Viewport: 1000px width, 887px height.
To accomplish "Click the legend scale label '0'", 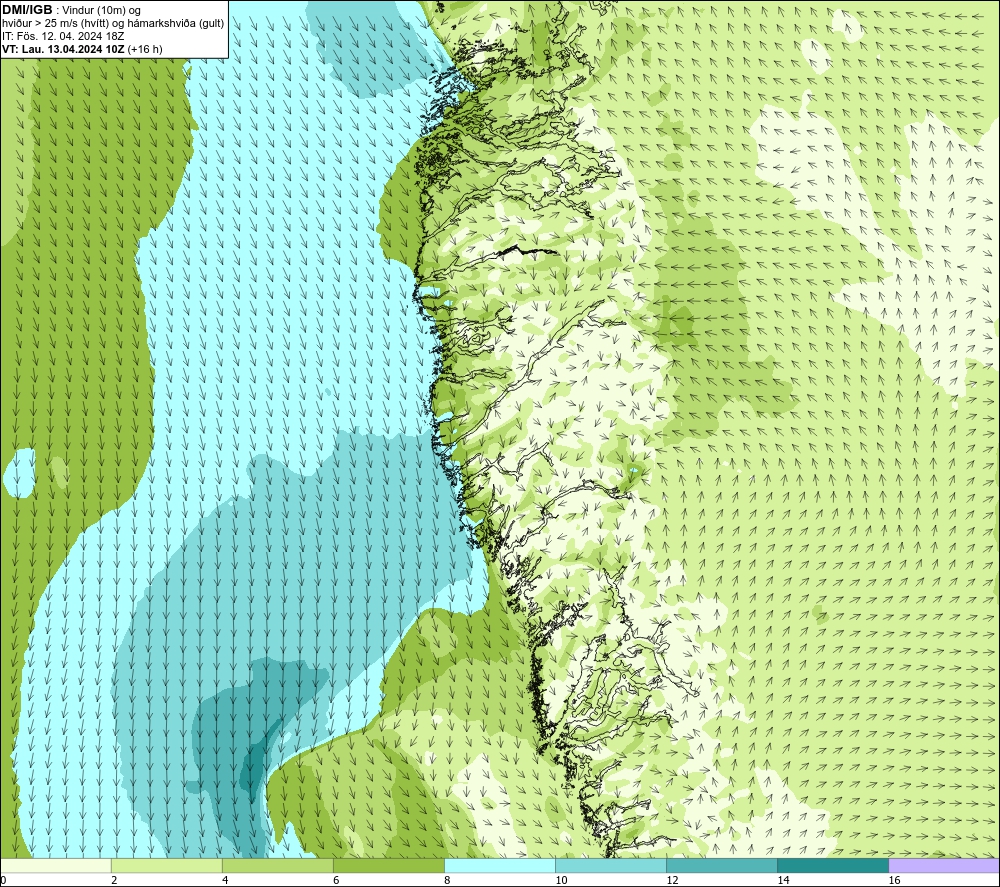I will point(3,880).
